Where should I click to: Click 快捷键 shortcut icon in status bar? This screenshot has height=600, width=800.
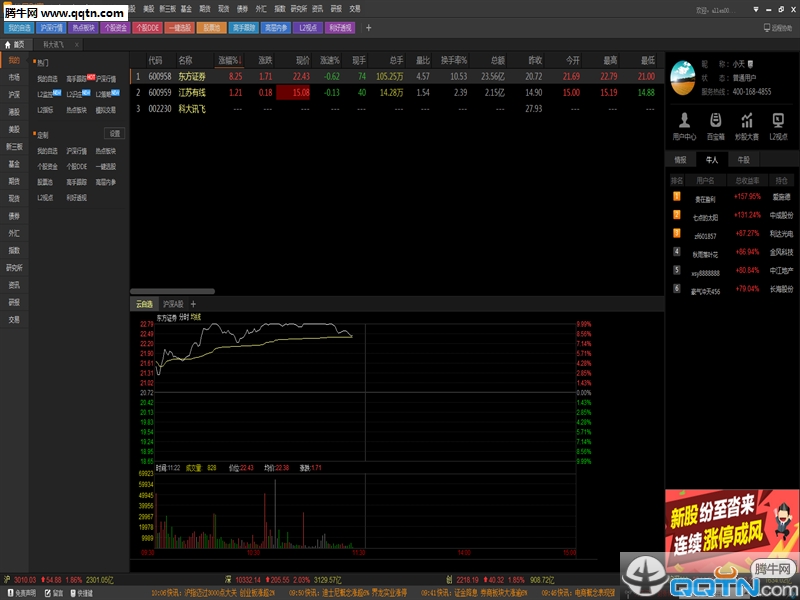pyautogui.click(x=81, y=593)
